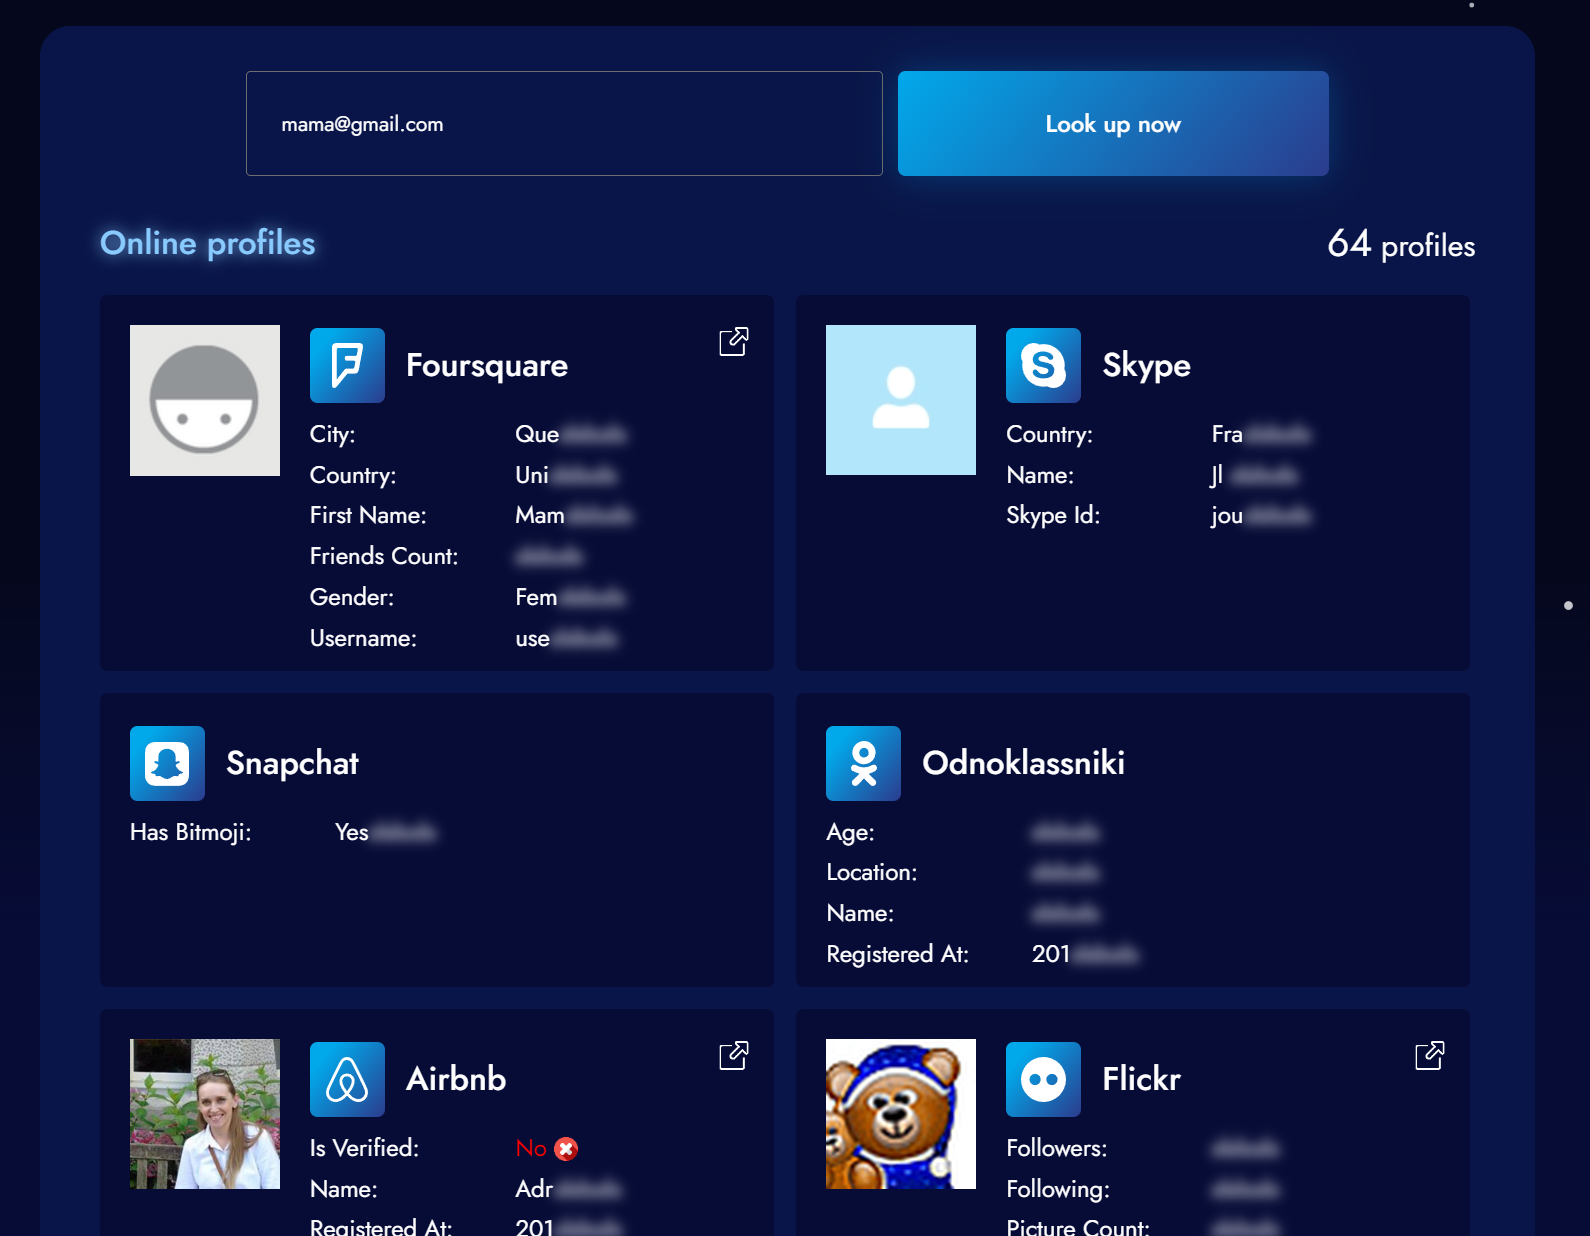The height and width of the screenshot is (1236, 1590).
Task: Click the Skype card title
Action: pyautogui.click(x=1146, y=366)
